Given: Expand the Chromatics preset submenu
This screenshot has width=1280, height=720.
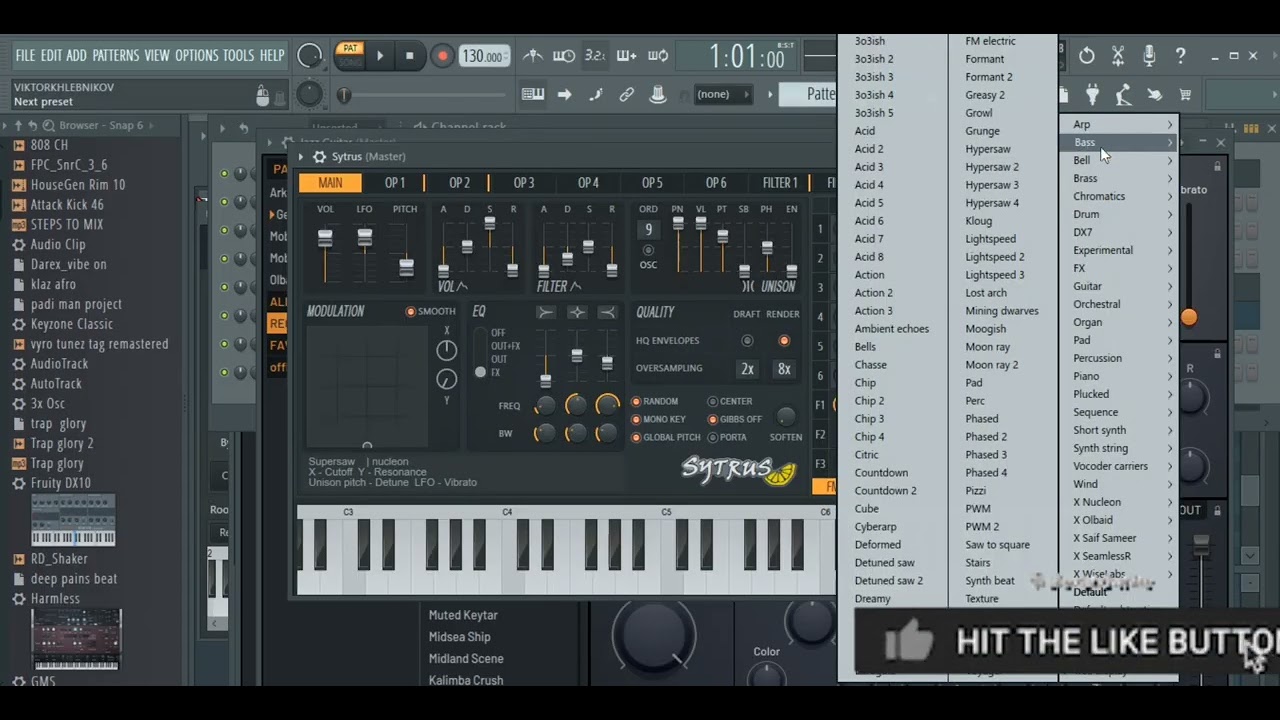Looking at the screenshot, I should pos(1119,196).
